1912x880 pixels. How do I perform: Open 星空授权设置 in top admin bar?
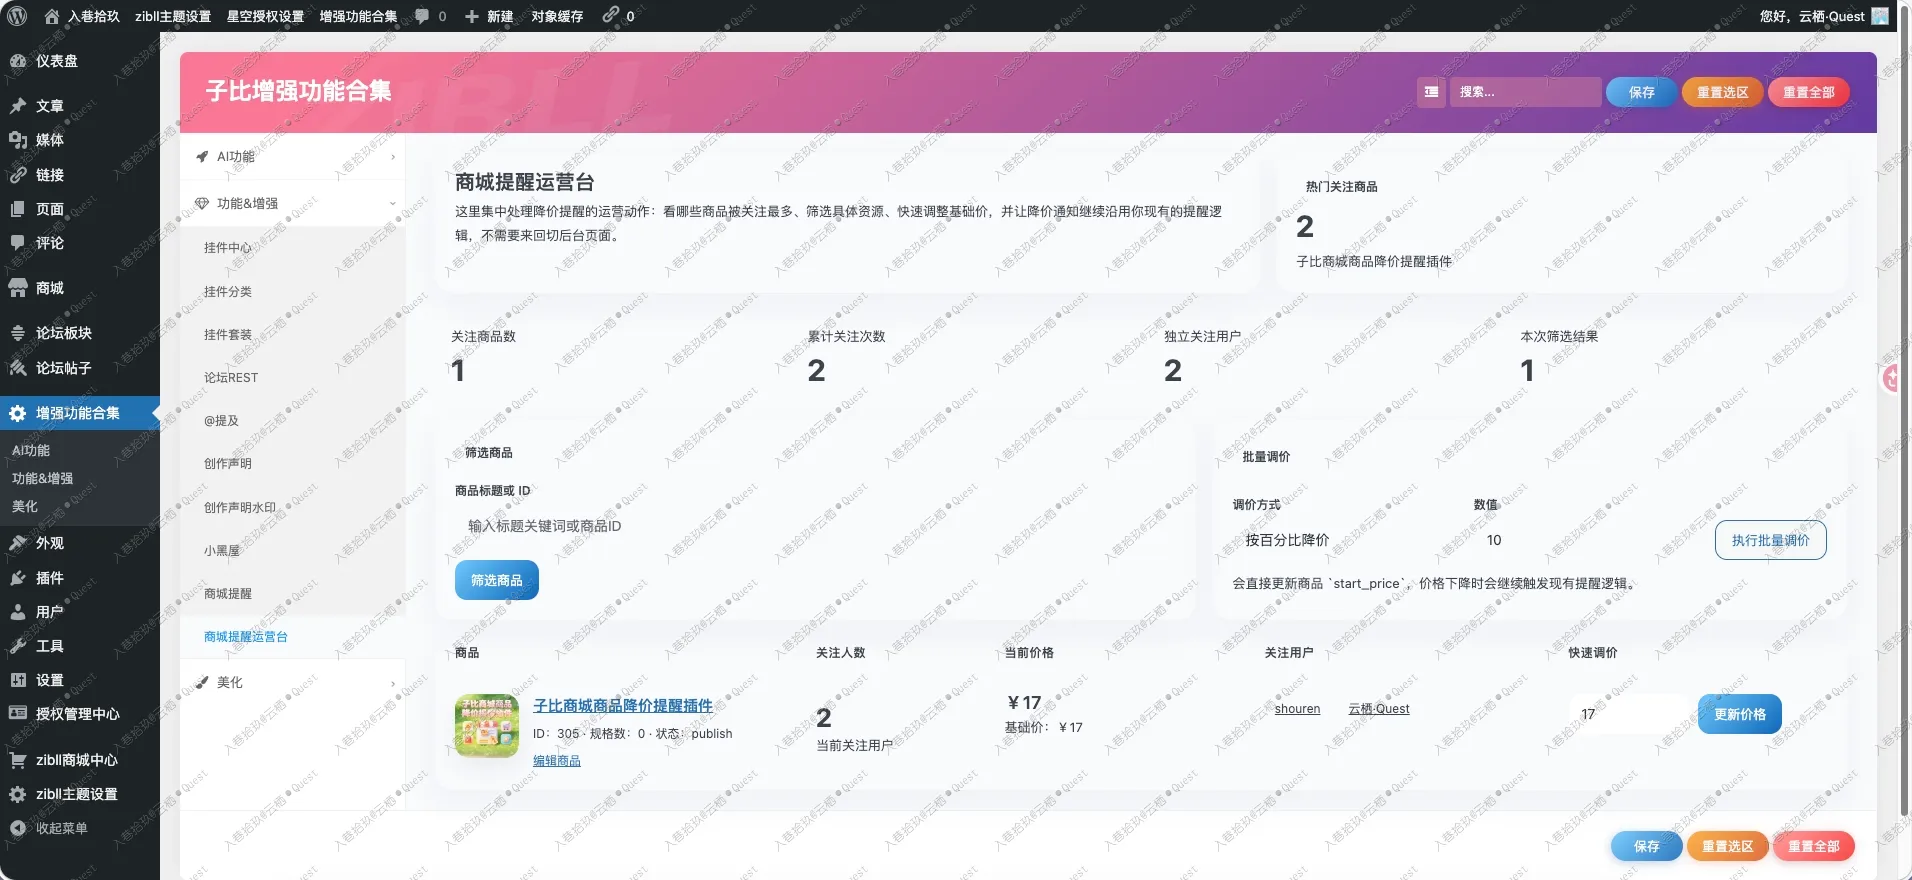(x=265, y=16)
